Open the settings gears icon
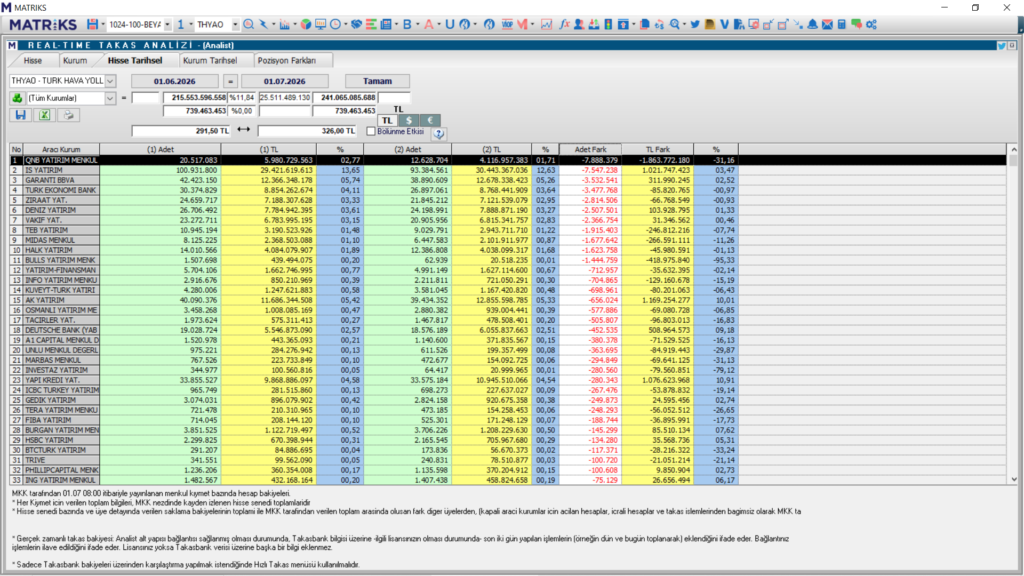 [871, 24]
